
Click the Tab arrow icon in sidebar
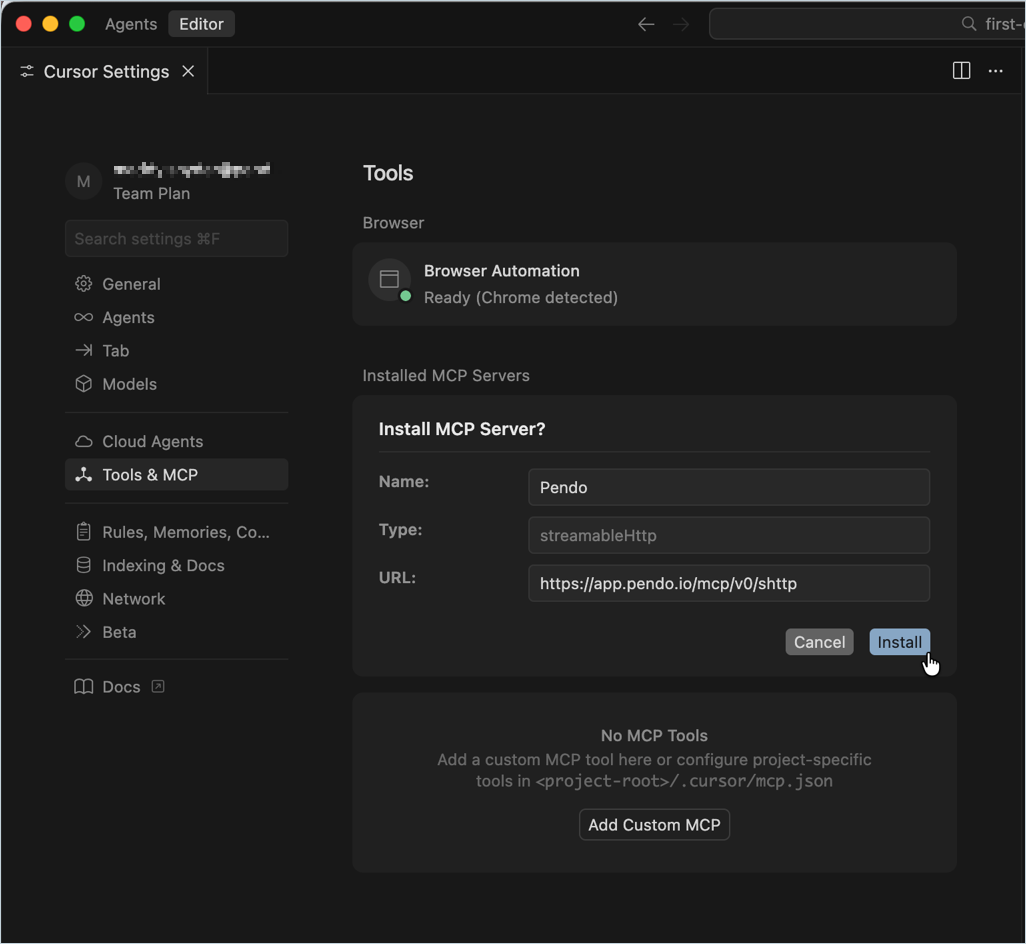pyautogui.click(x=84, y=351)
